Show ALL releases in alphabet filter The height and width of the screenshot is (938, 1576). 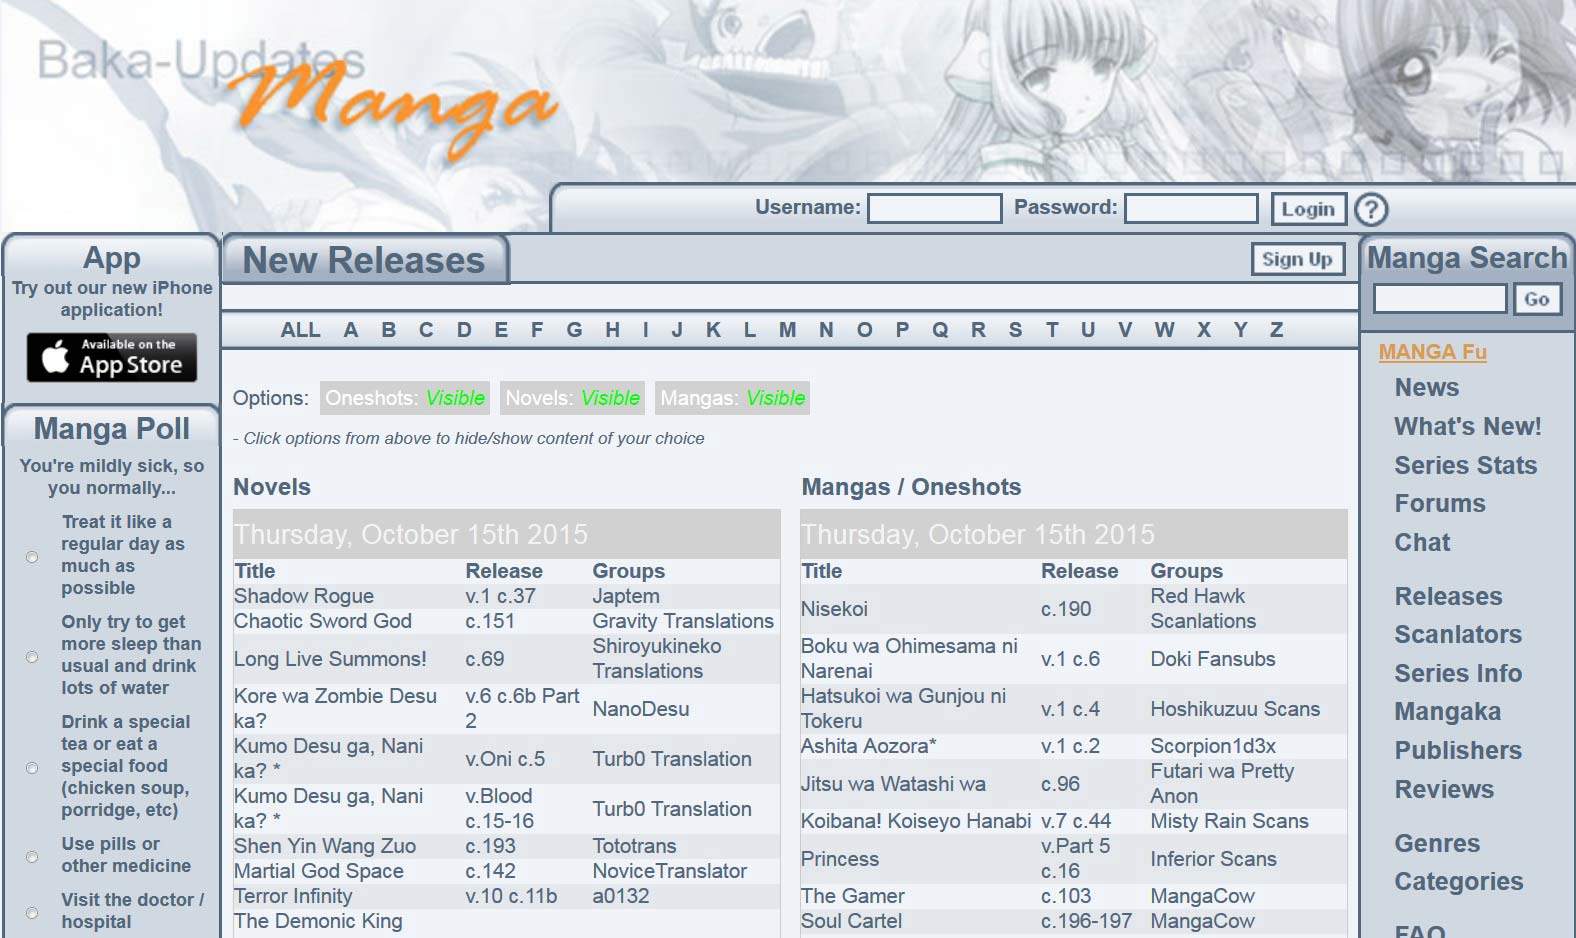point(300,330)
